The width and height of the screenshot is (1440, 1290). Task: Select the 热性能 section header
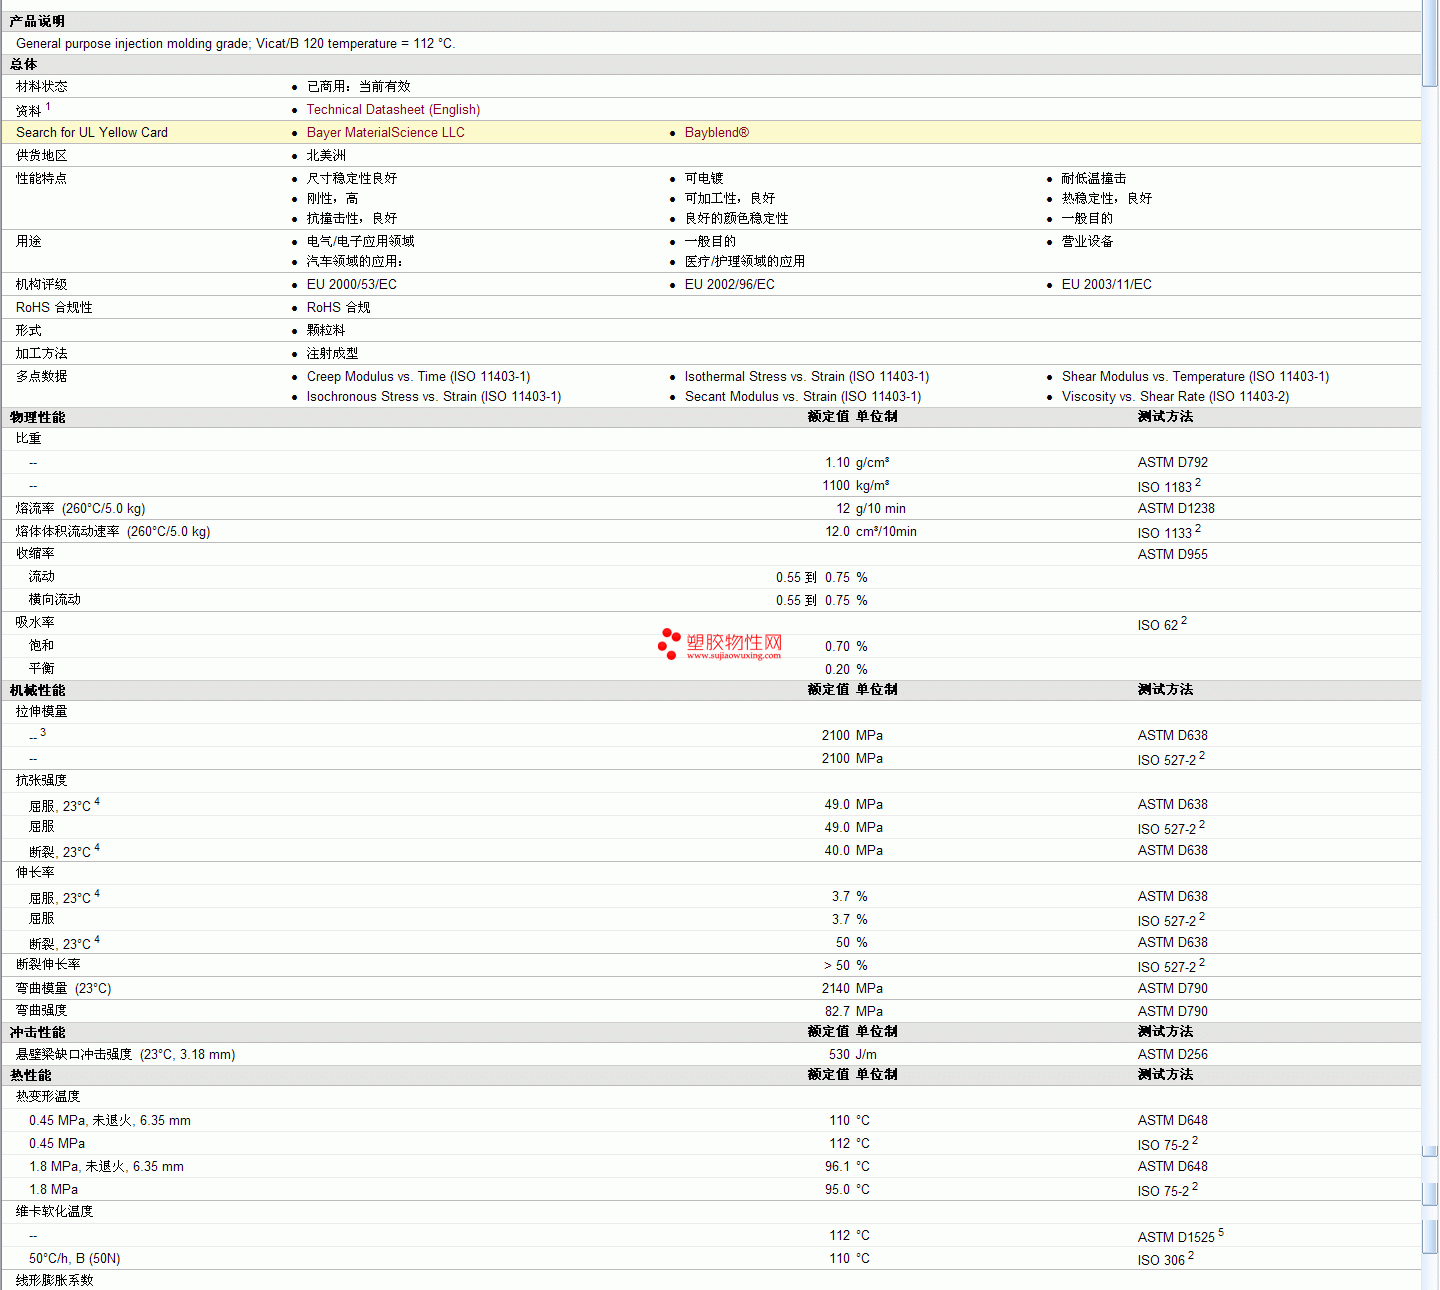pos(31,1075)
